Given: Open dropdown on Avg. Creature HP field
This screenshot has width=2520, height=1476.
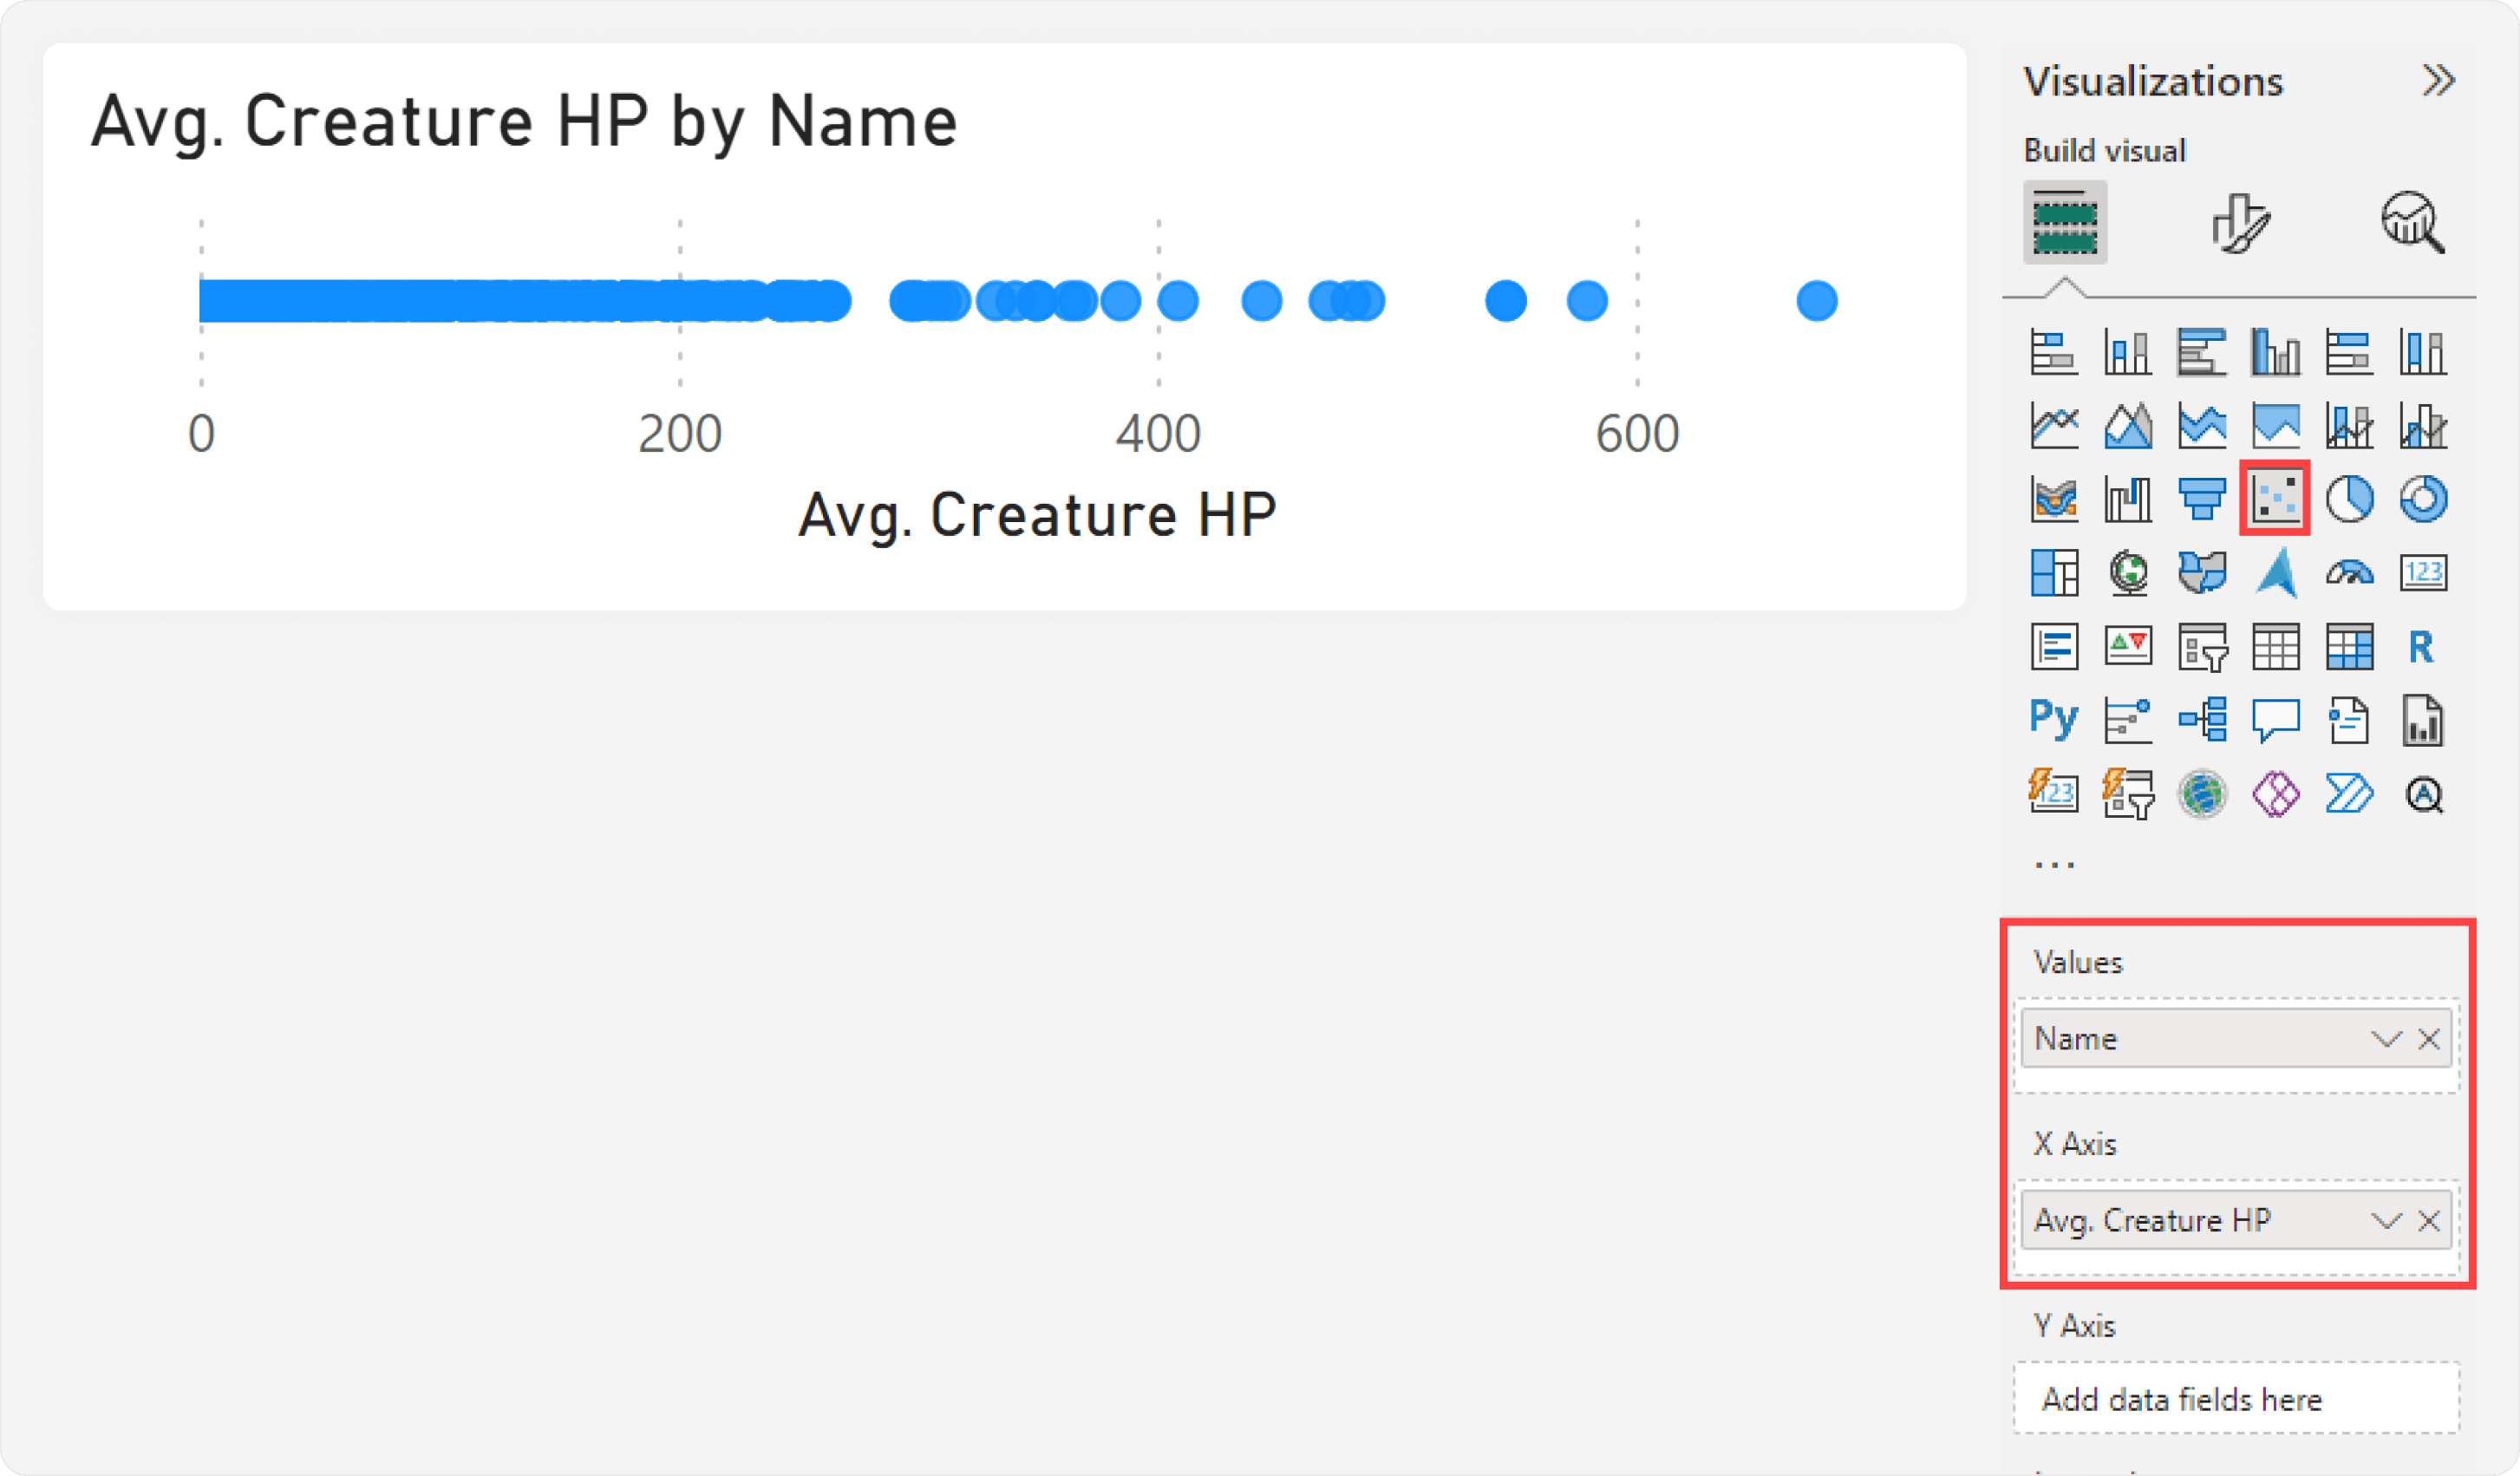Looking at the screenshot, I should click(2386, 1220).
